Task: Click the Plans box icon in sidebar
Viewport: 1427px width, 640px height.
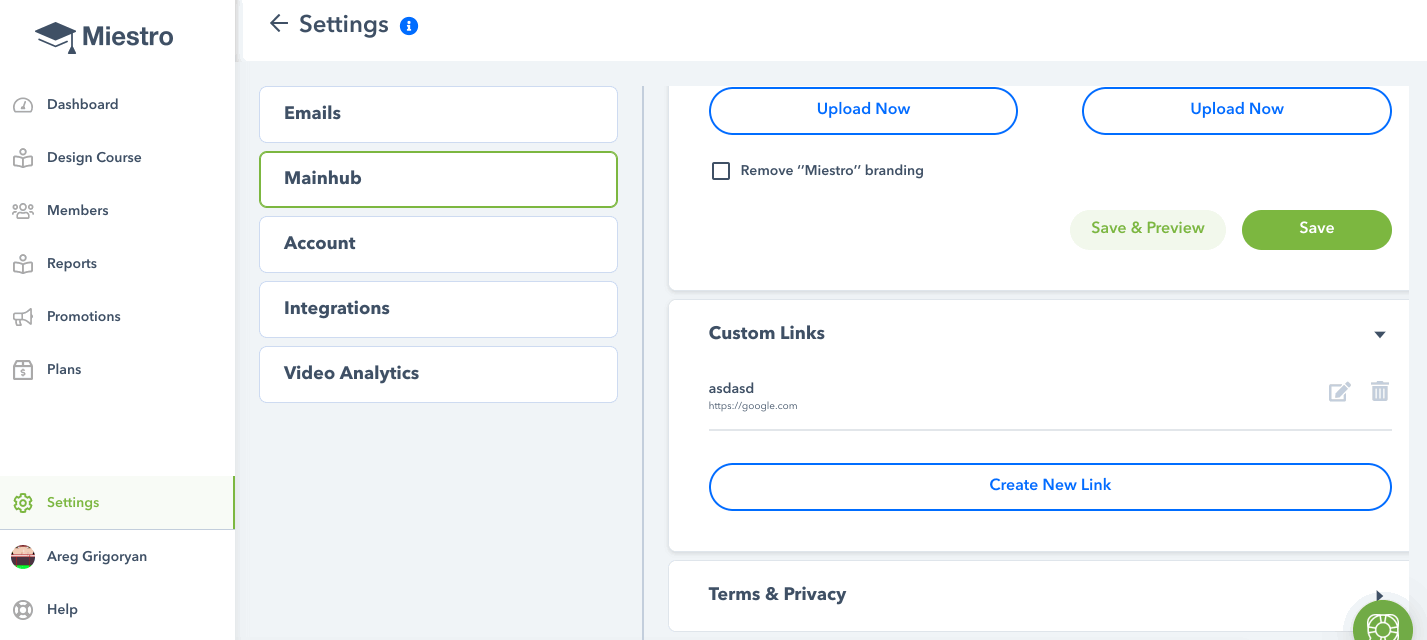Action: (x=23, y=370)
